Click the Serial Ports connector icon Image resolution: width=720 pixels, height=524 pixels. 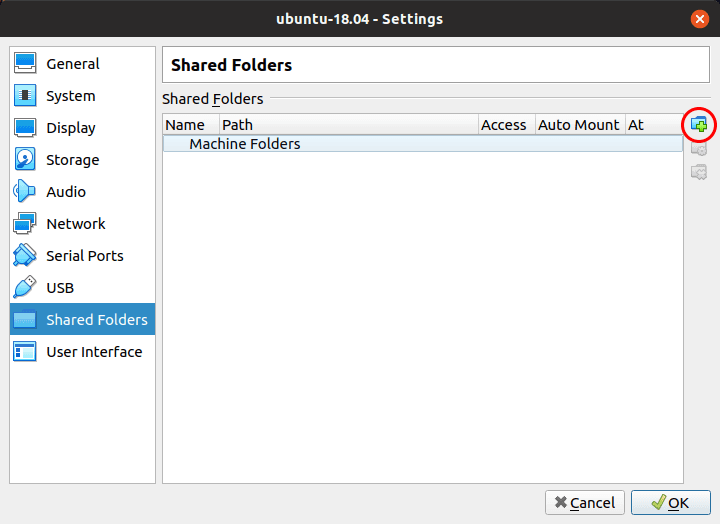25,255
